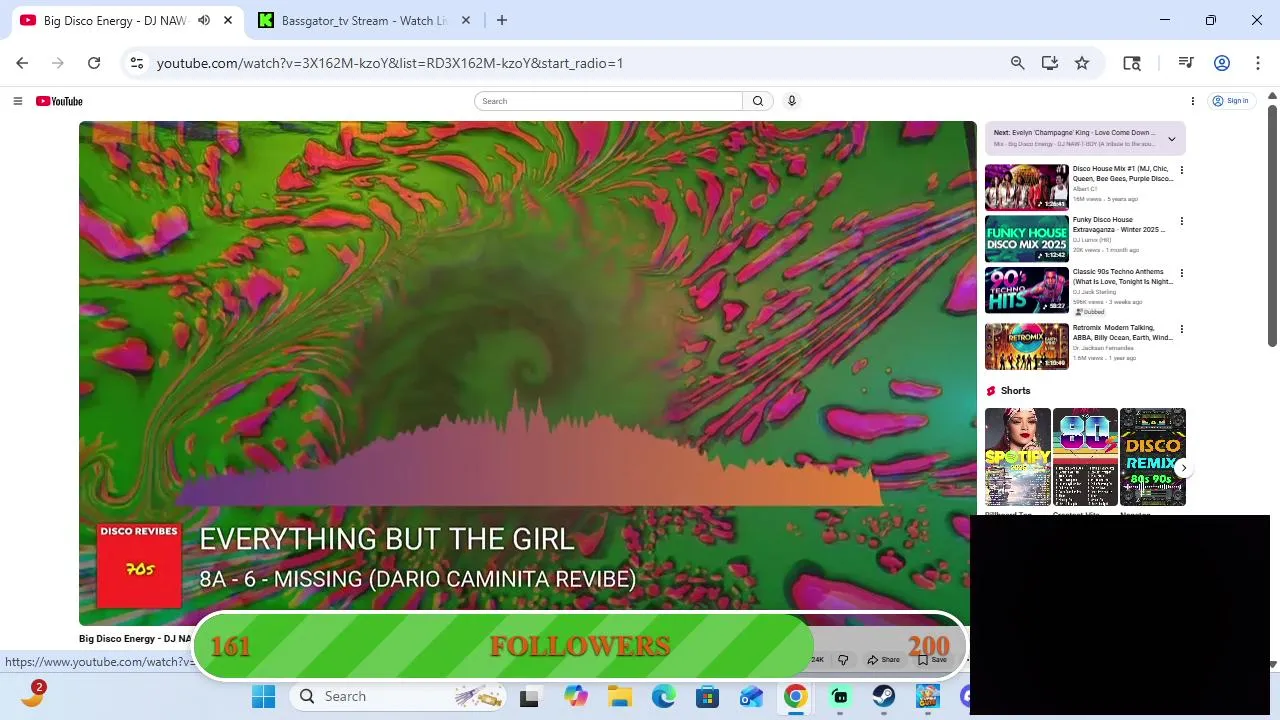1280x720 pixels.
Task: Close the Big Disco Energy tab
Action: (x=228, y=20)
